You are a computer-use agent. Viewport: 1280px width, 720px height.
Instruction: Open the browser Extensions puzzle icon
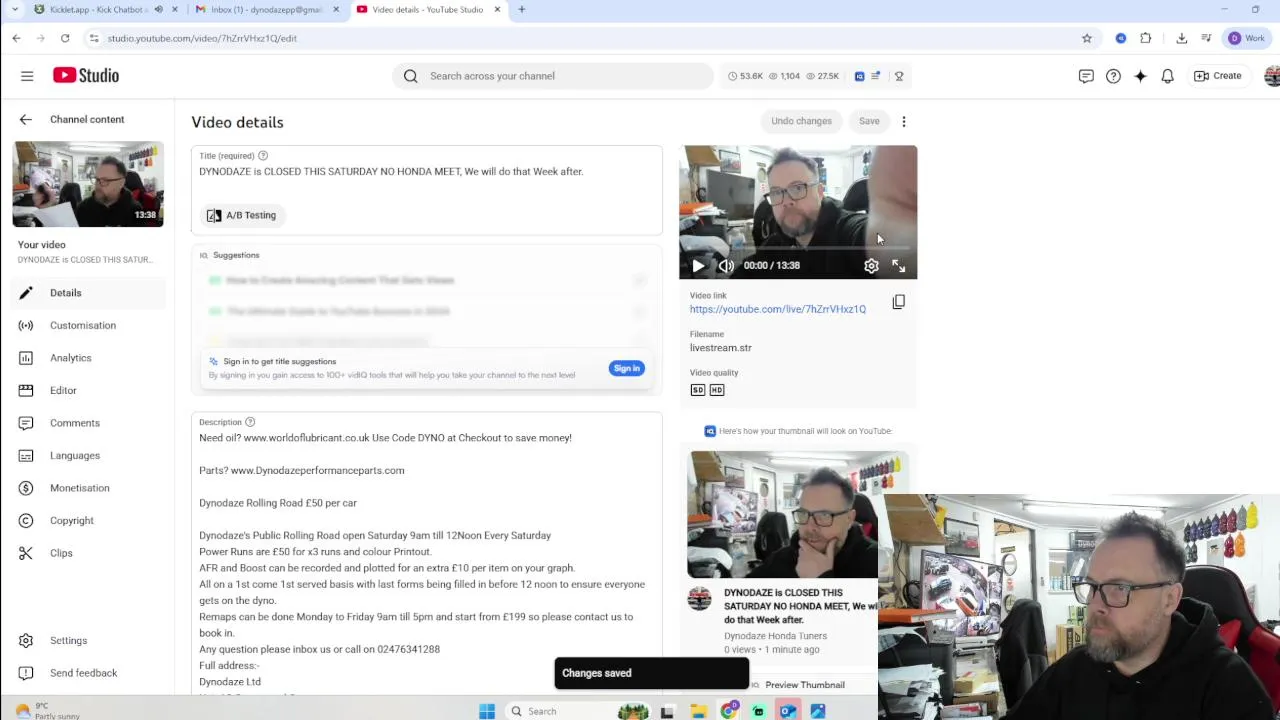click(1146, 38)
